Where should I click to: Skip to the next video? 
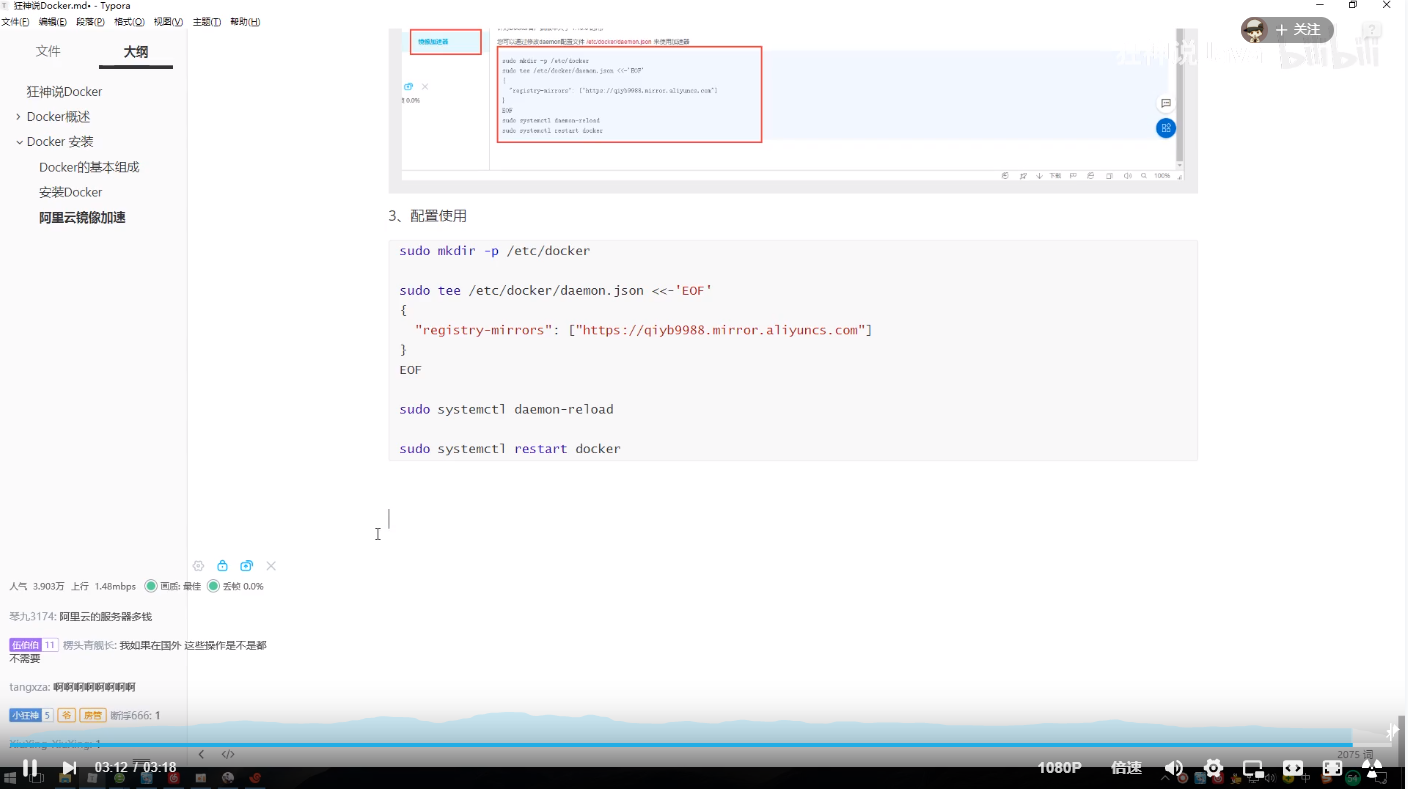click(x=69, y=768)
